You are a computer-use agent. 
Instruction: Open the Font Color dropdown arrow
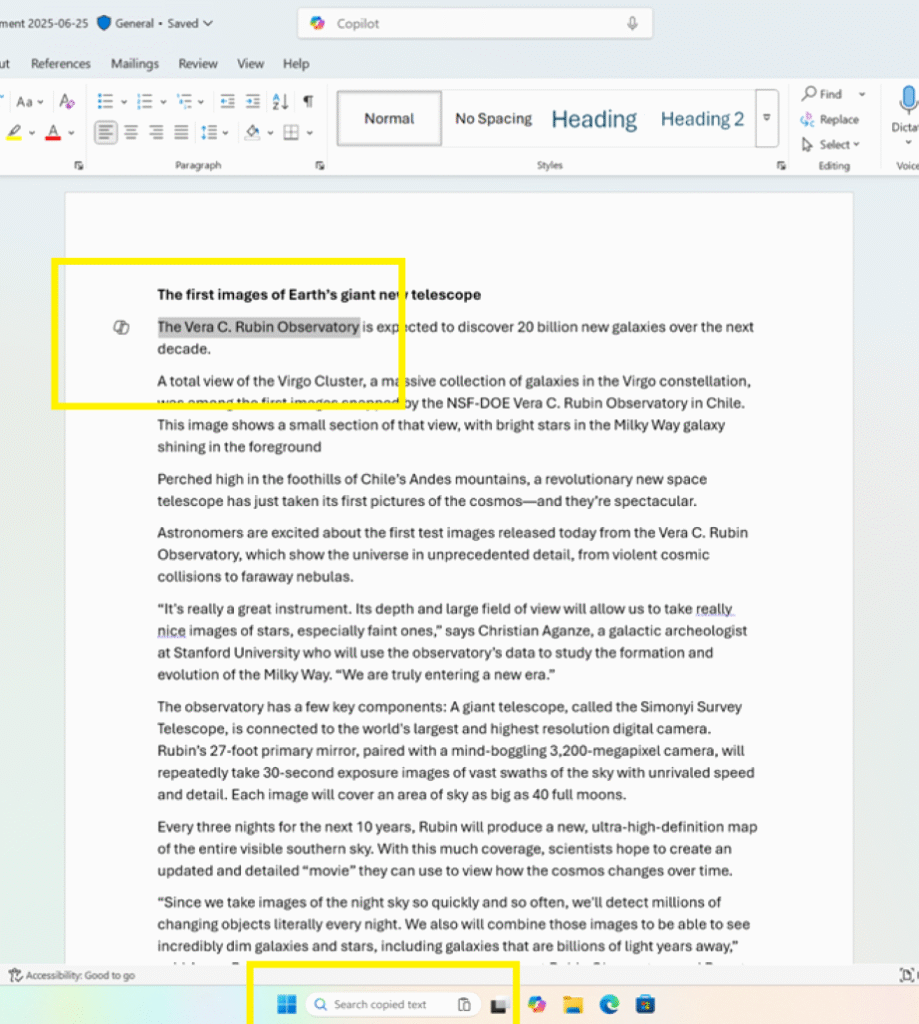70,134
